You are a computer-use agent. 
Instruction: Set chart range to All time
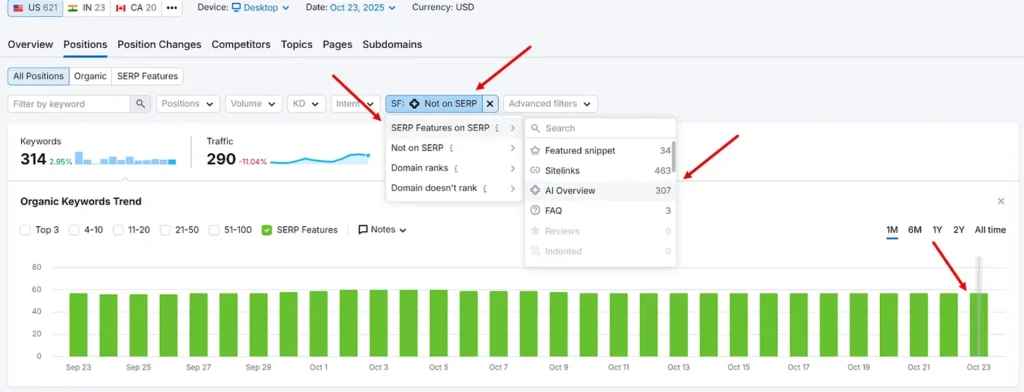990,230
